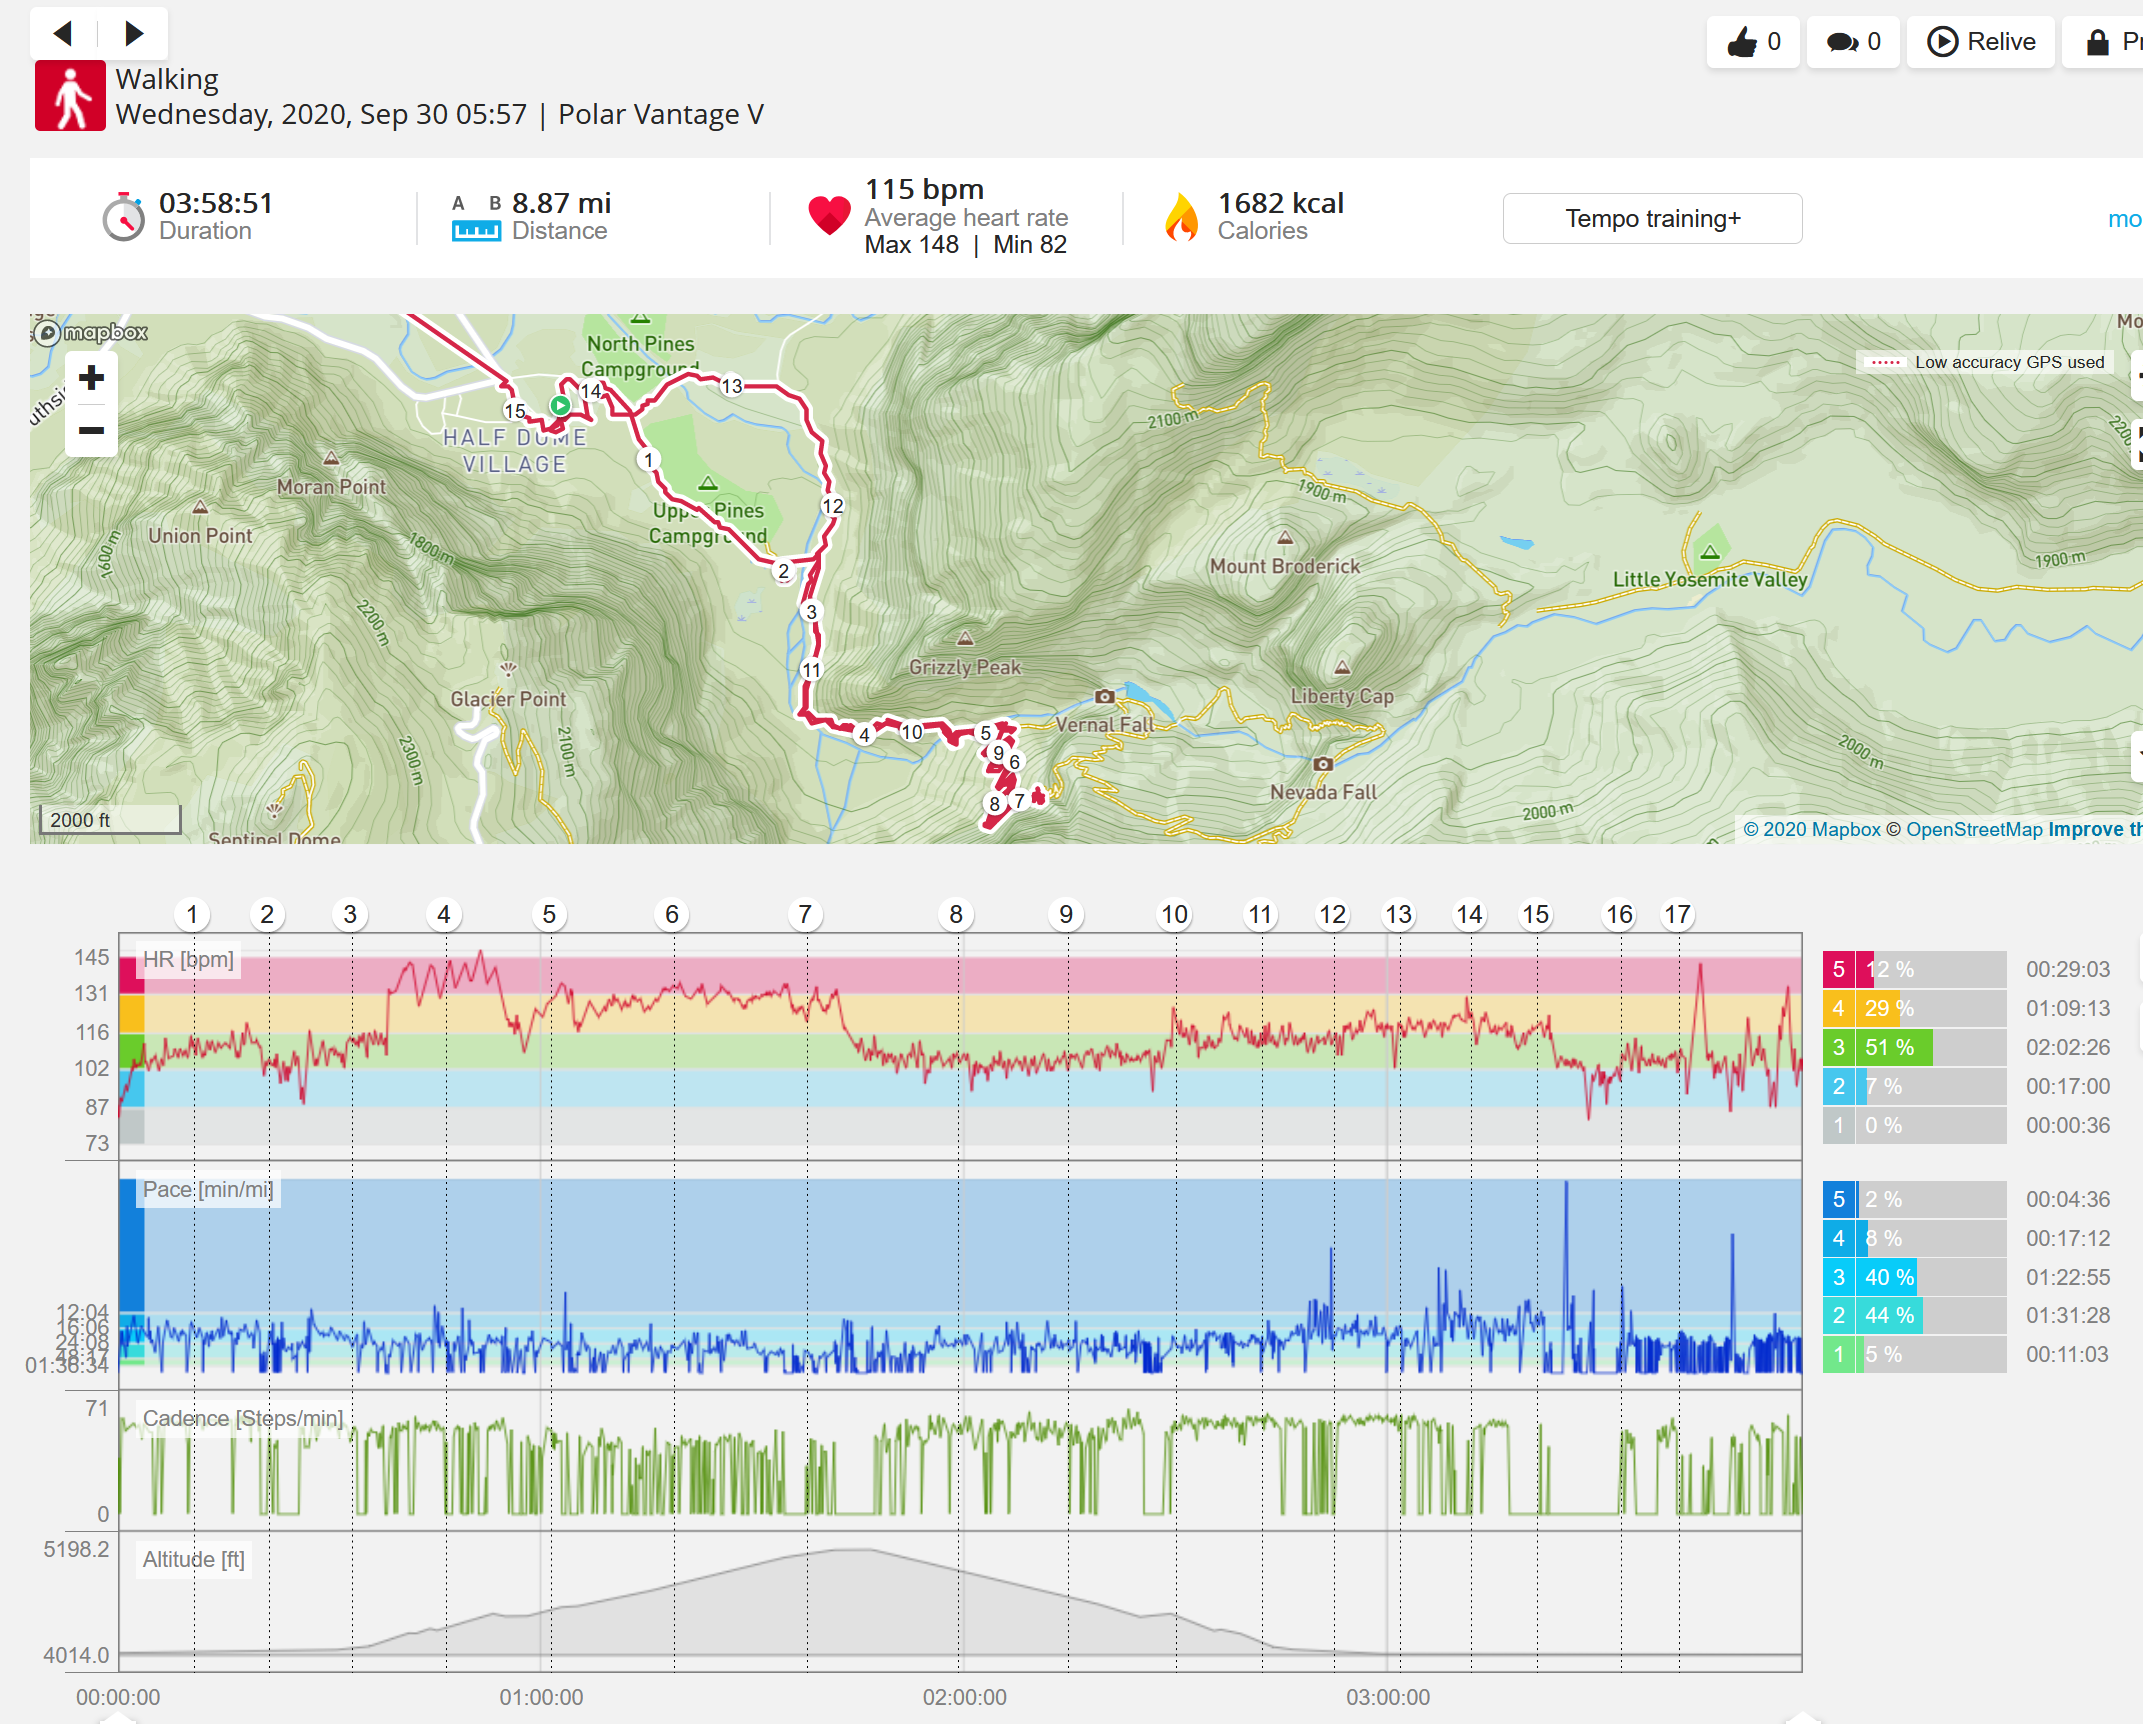Go to the next training session arrow
This screenshot has height=1724, width=2143.
(x=133, y=34)
